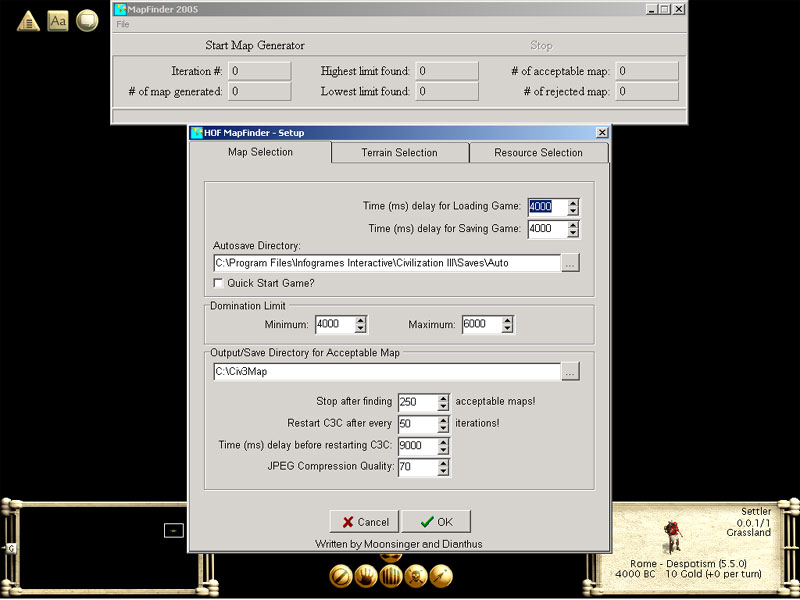Switch to the Map Selection tab
This screenshot has height=600, width=800.
[x=260, y=152]
